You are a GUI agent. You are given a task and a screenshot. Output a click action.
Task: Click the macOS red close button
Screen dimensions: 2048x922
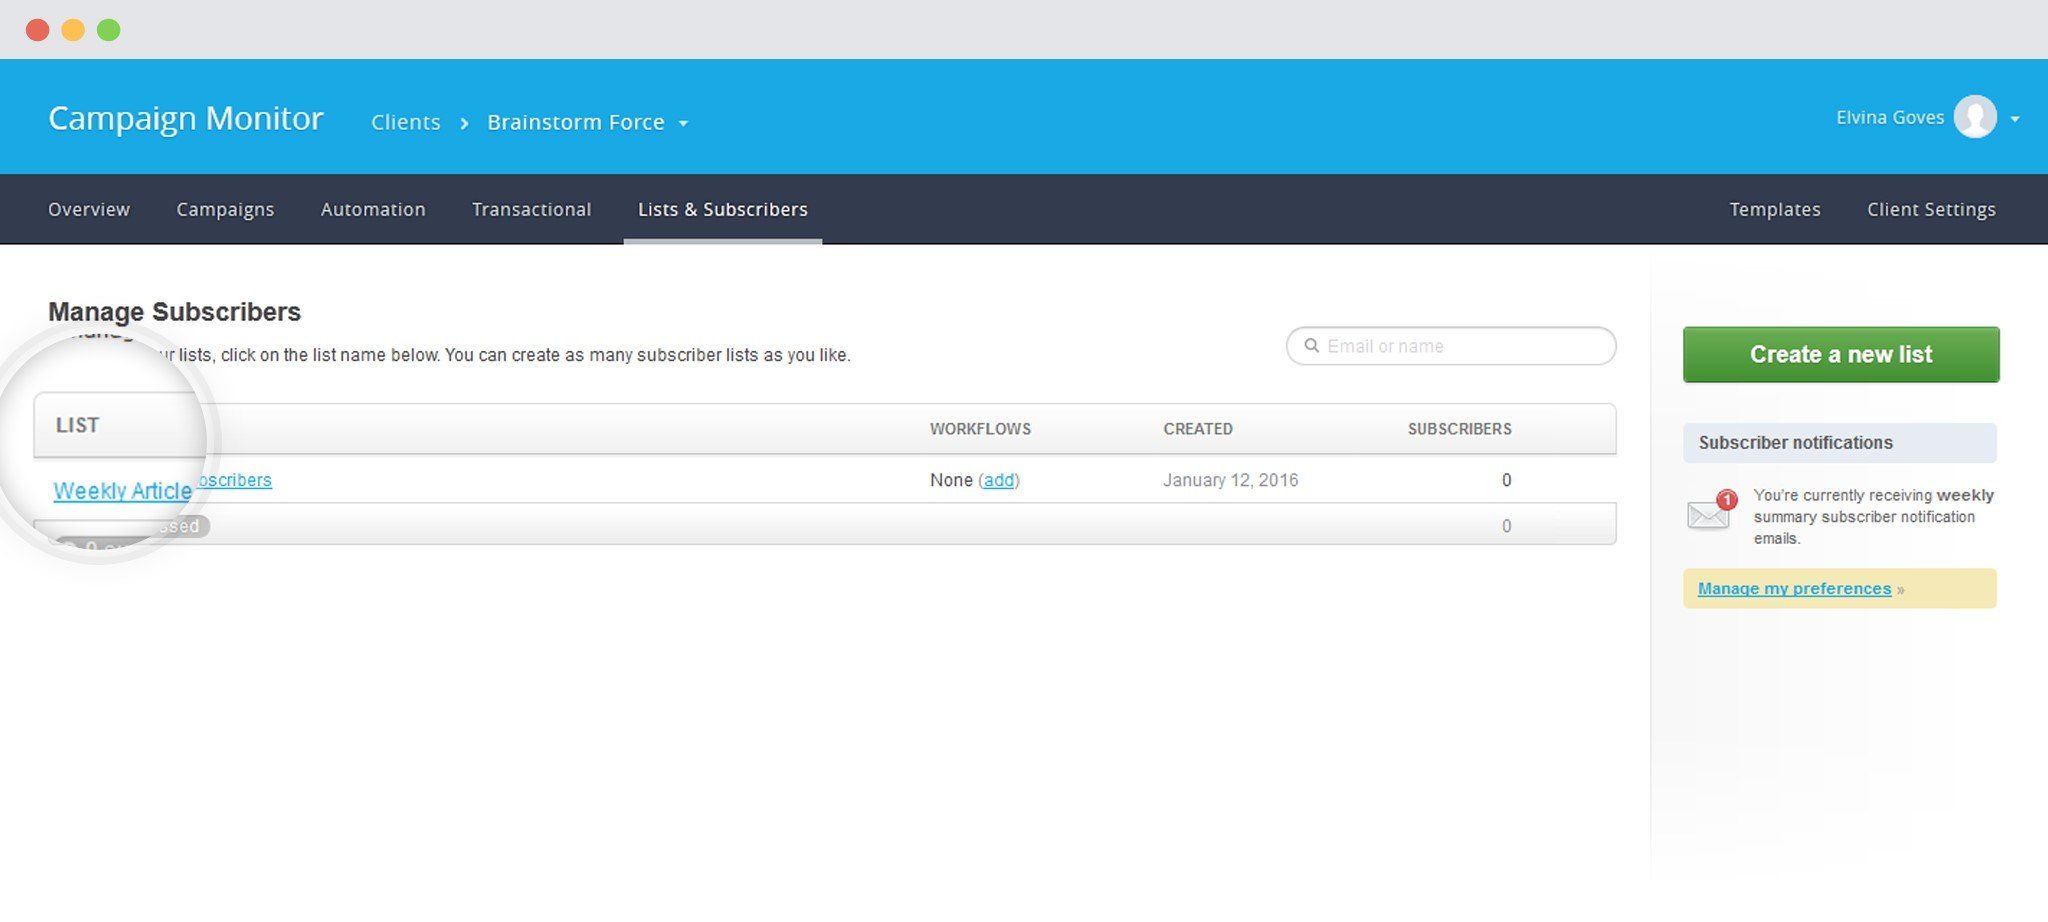pyautogui.click(x=38, y=30)
